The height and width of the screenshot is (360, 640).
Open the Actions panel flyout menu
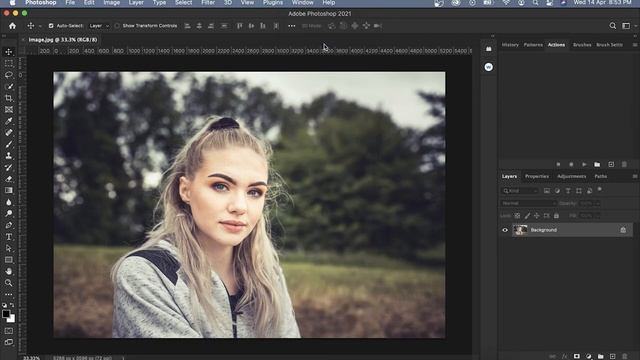click(x=635, y=45)
